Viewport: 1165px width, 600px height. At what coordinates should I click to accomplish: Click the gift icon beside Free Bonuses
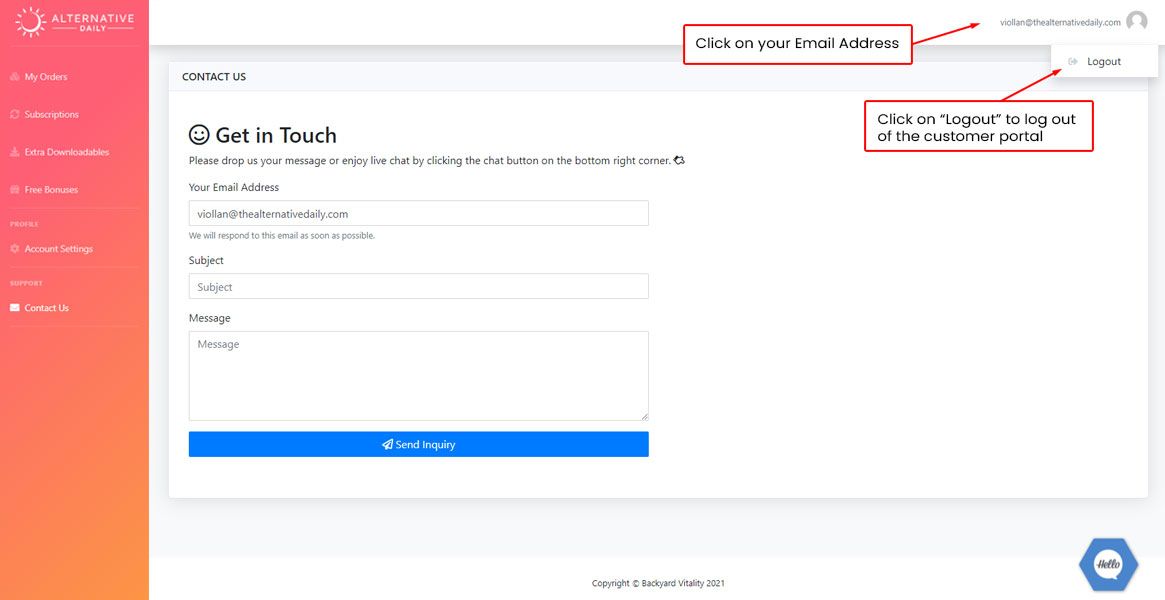click(x=14, y=190)
